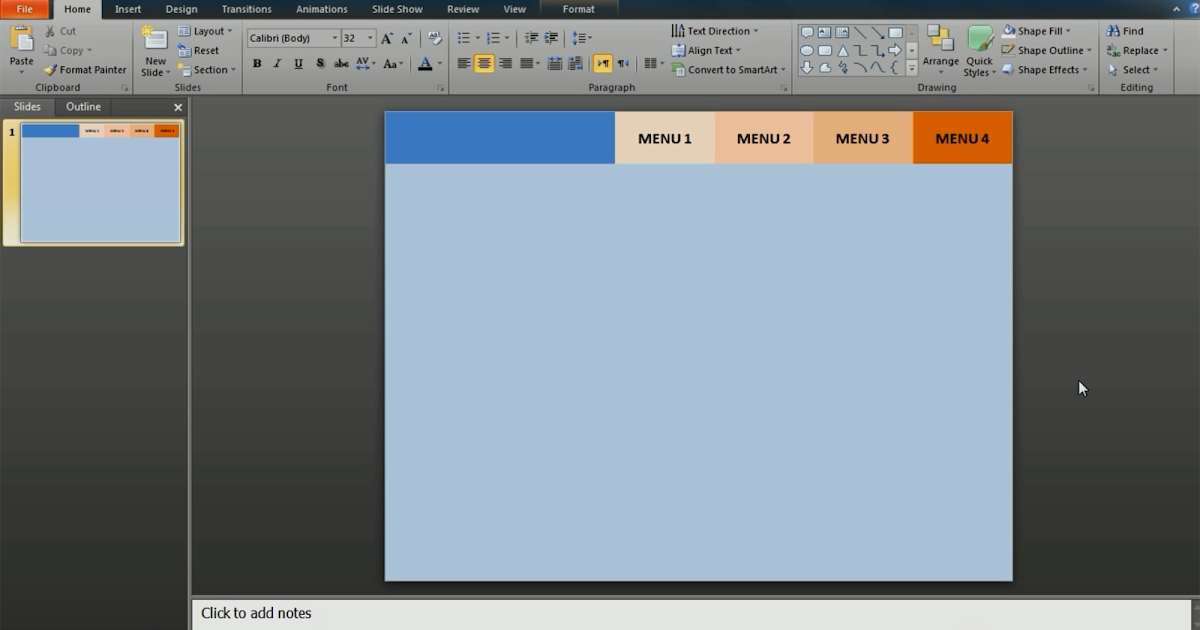Screen dimensions: 1200x630
Task: Select slide 1 thumbnail in panel
Action: tap(100, 183)
